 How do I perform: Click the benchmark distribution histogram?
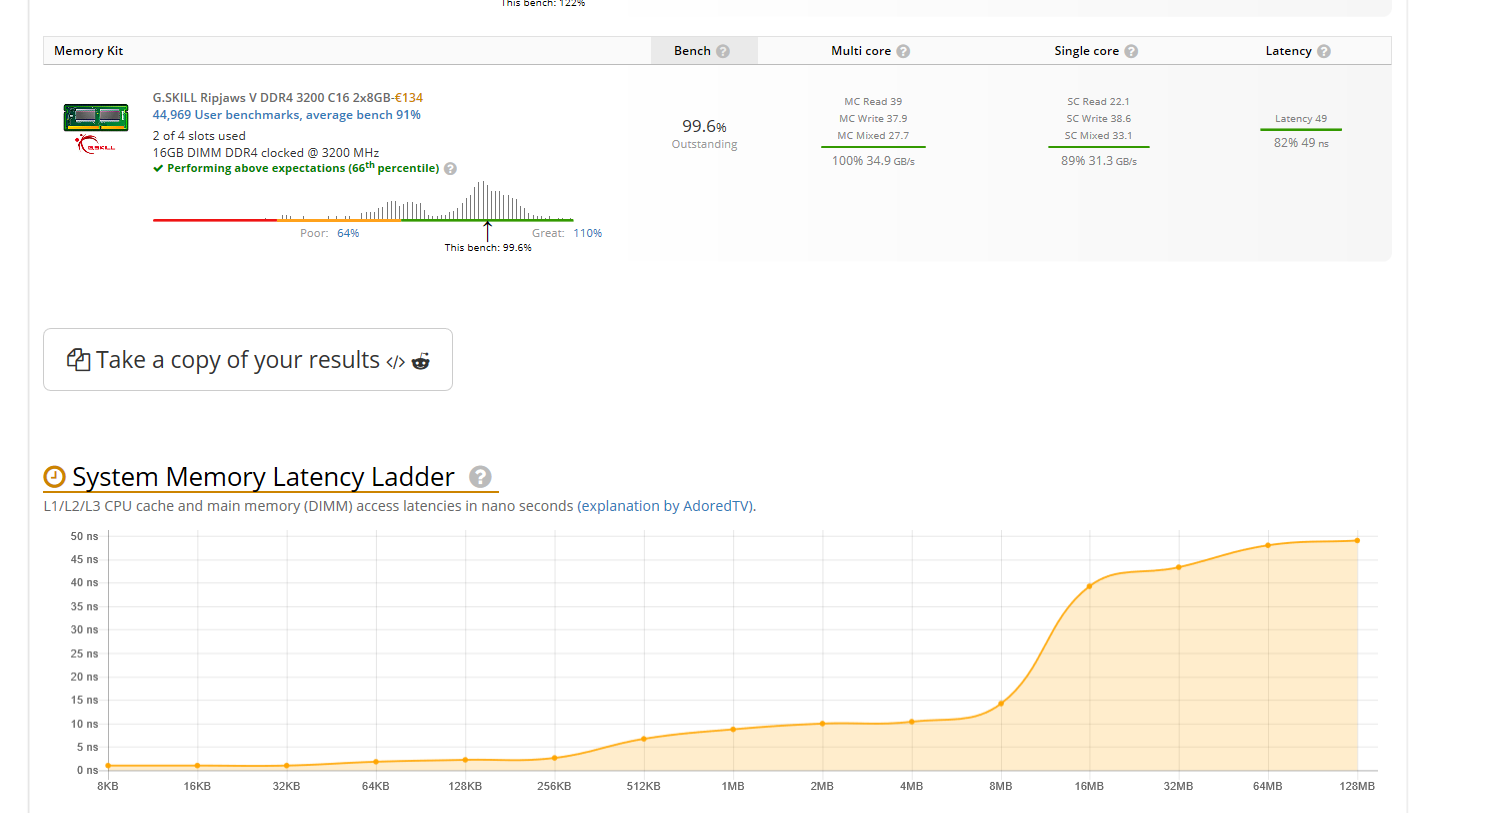pos(363,201)
